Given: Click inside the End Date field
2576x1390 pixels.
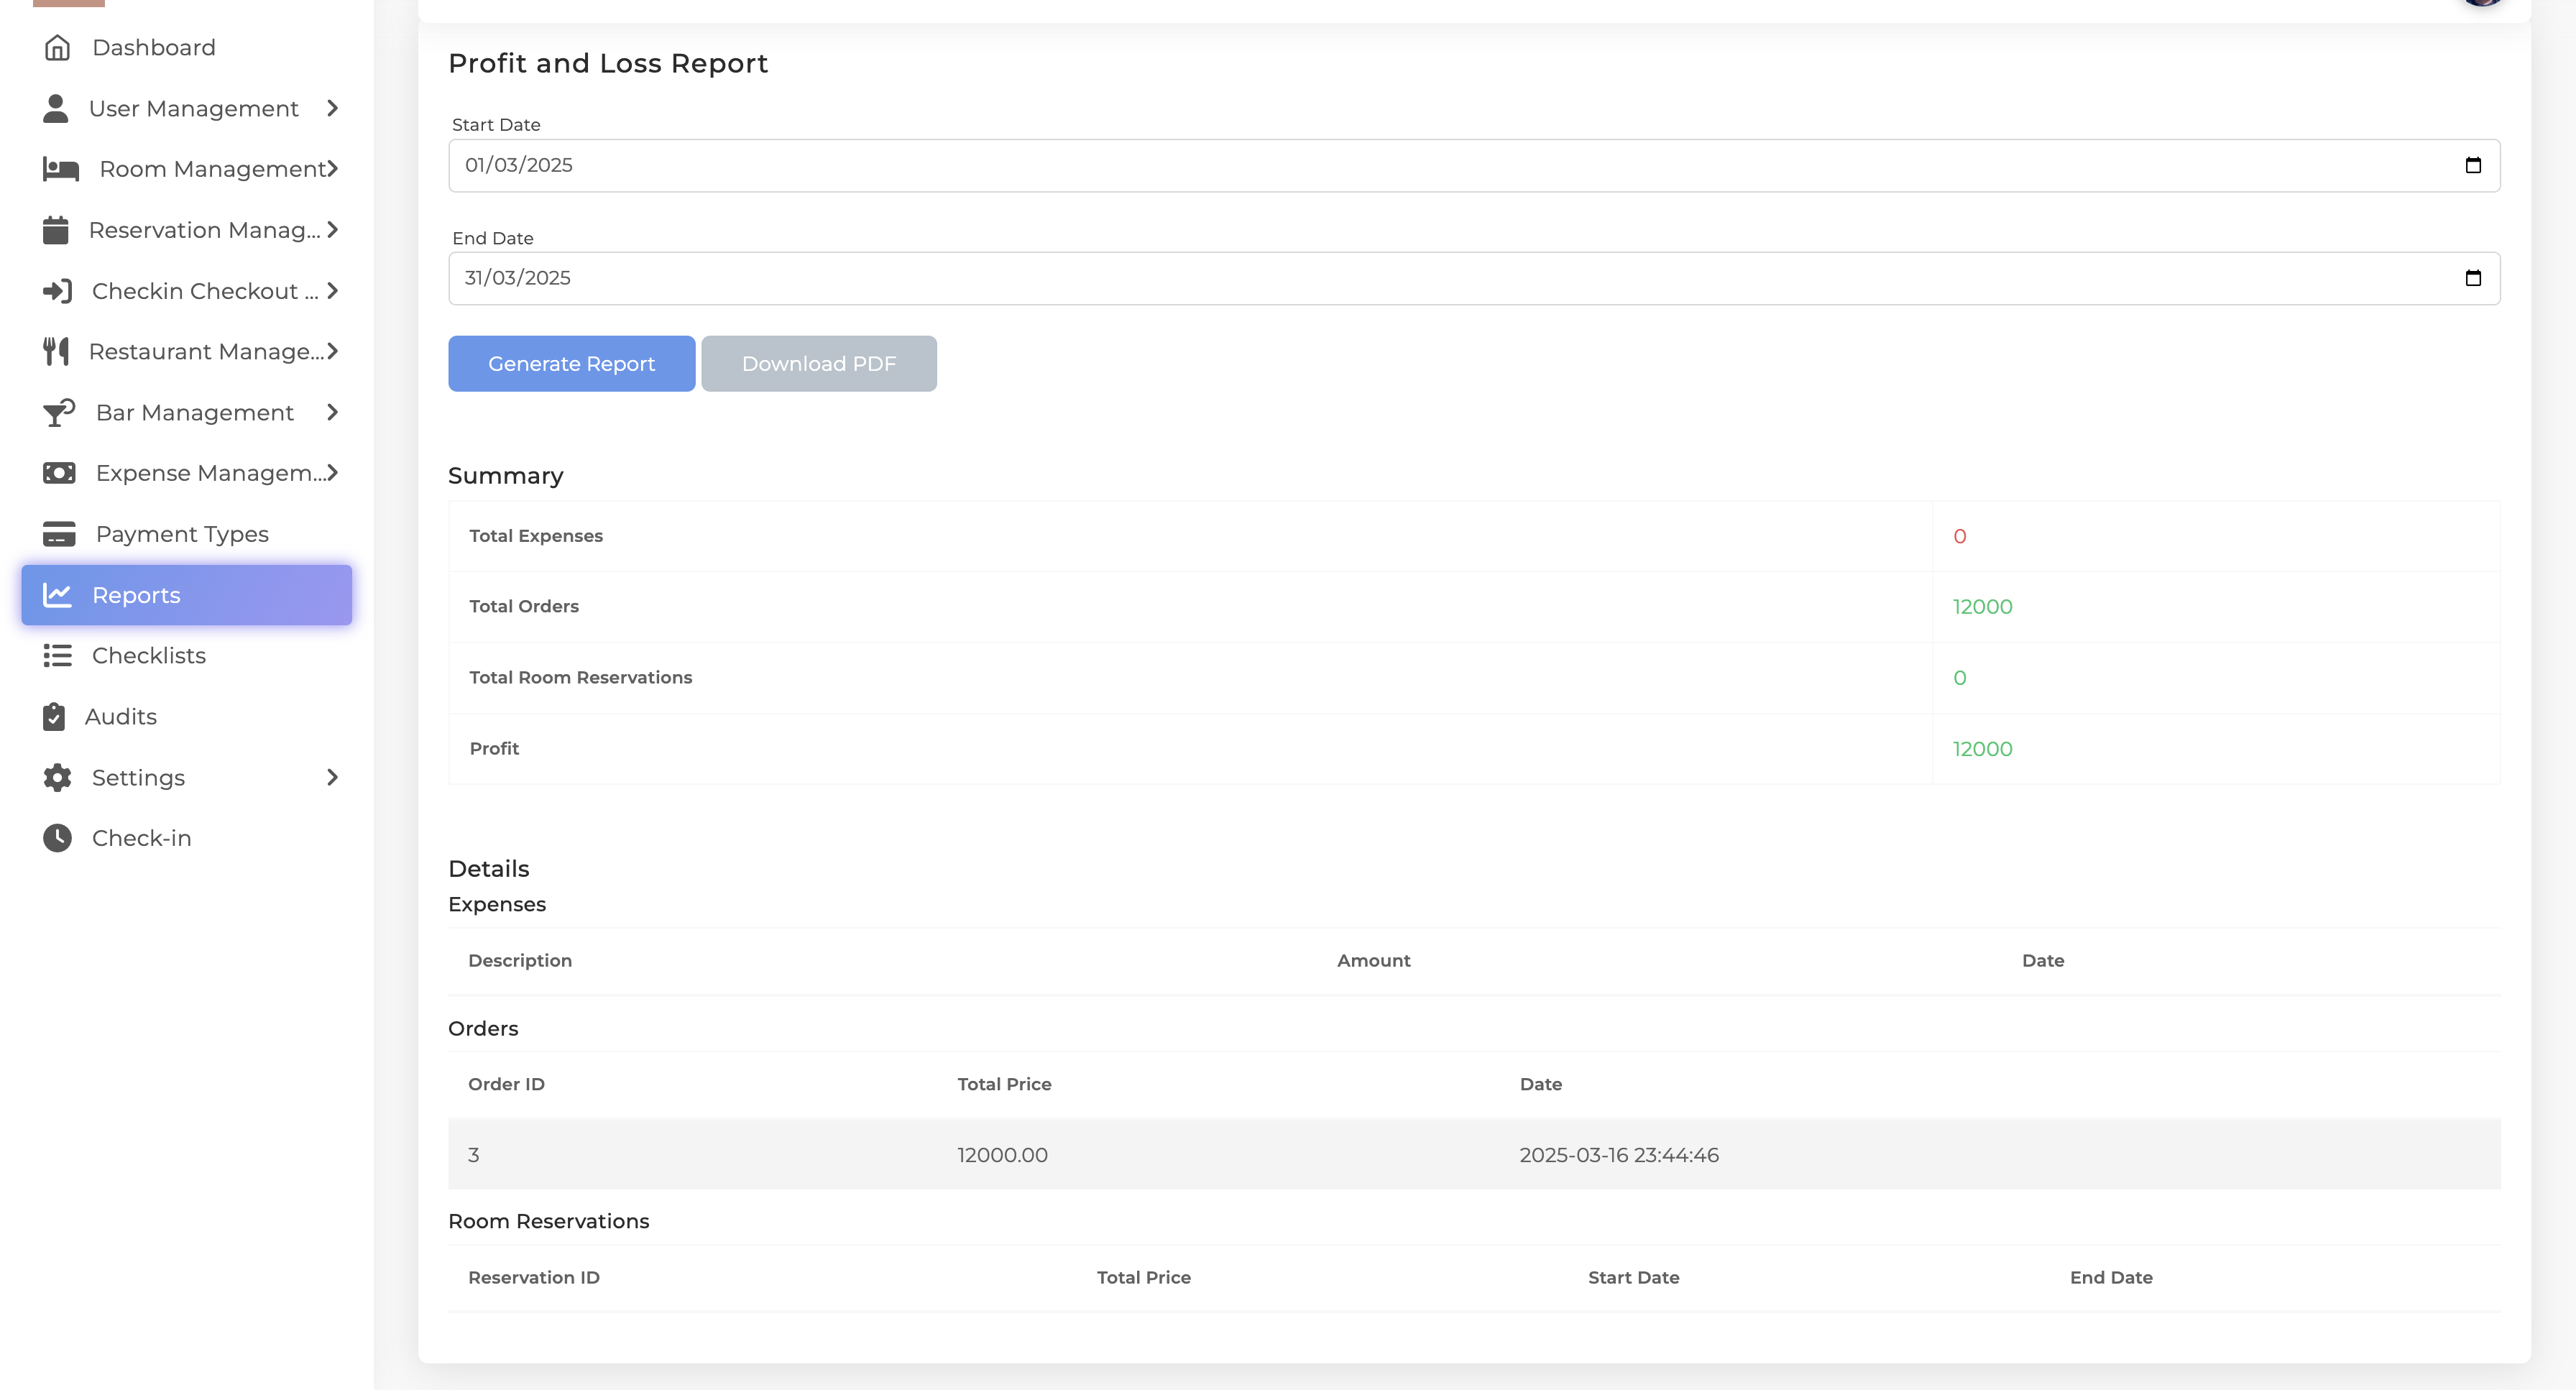Looking at the screenshot, I should (1000, 278).
